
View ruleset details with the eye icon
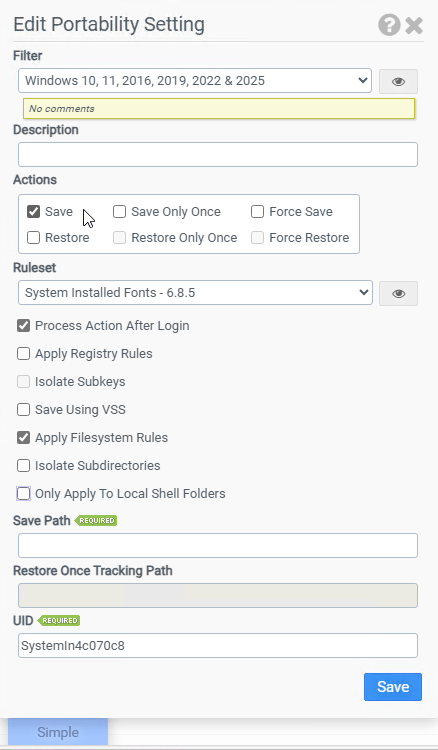coord(398,293)
